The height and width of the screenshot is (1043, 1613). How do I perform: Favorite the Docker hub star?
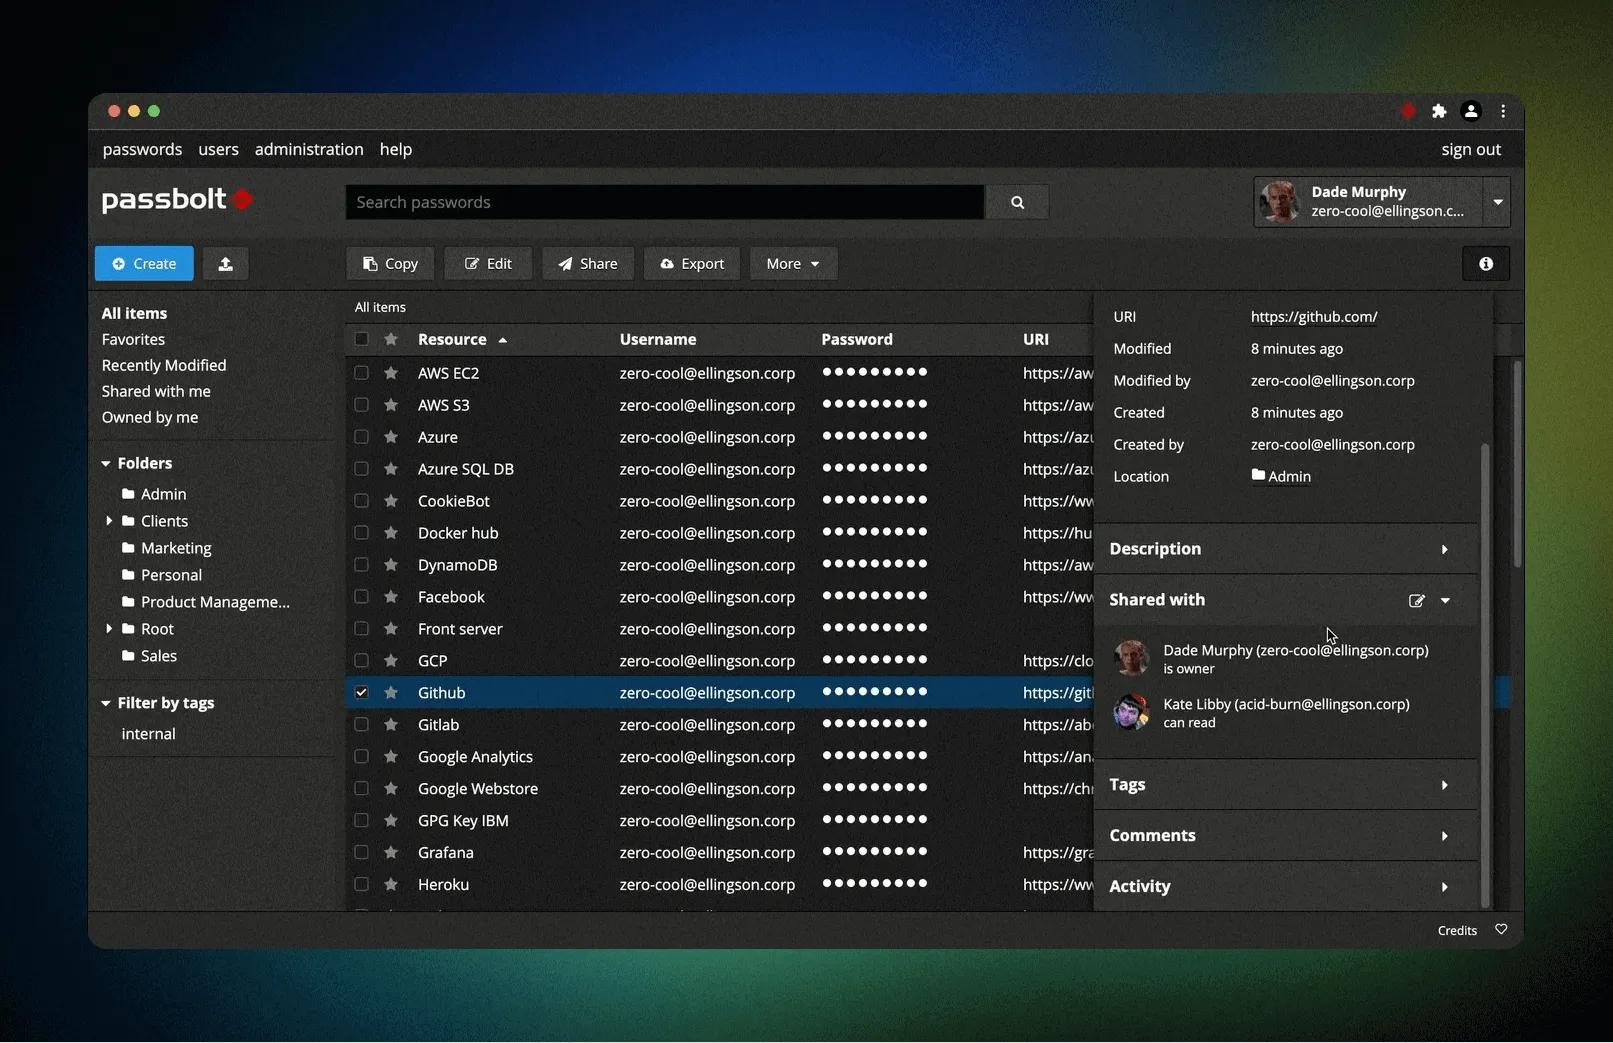391,533
